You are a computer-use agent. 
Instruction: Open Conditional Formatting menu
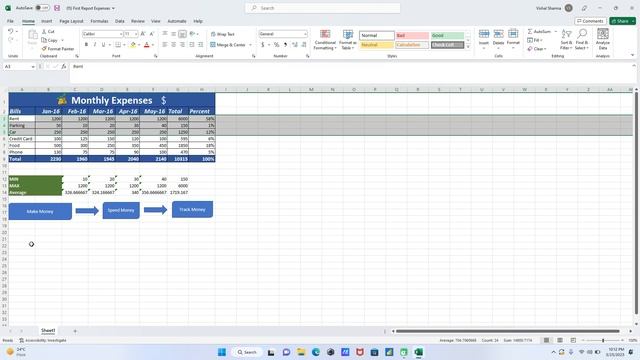point(325,40)
